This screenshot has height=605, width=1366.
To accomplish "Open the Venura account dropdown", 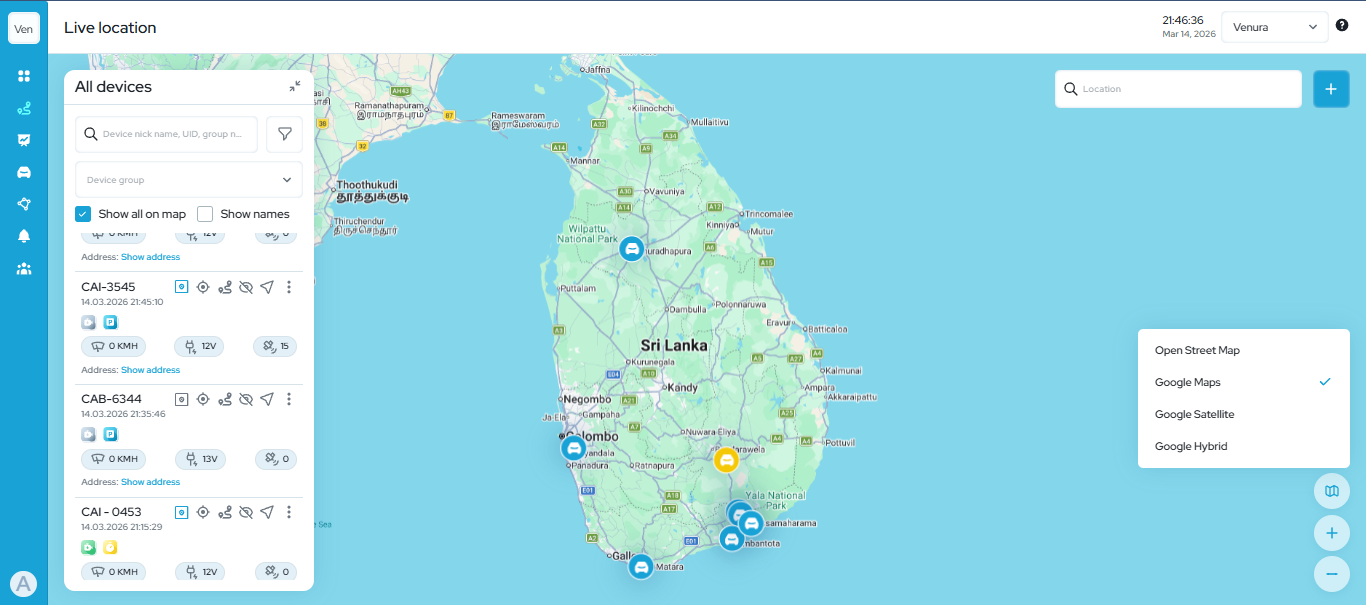I will point(1274,27).
